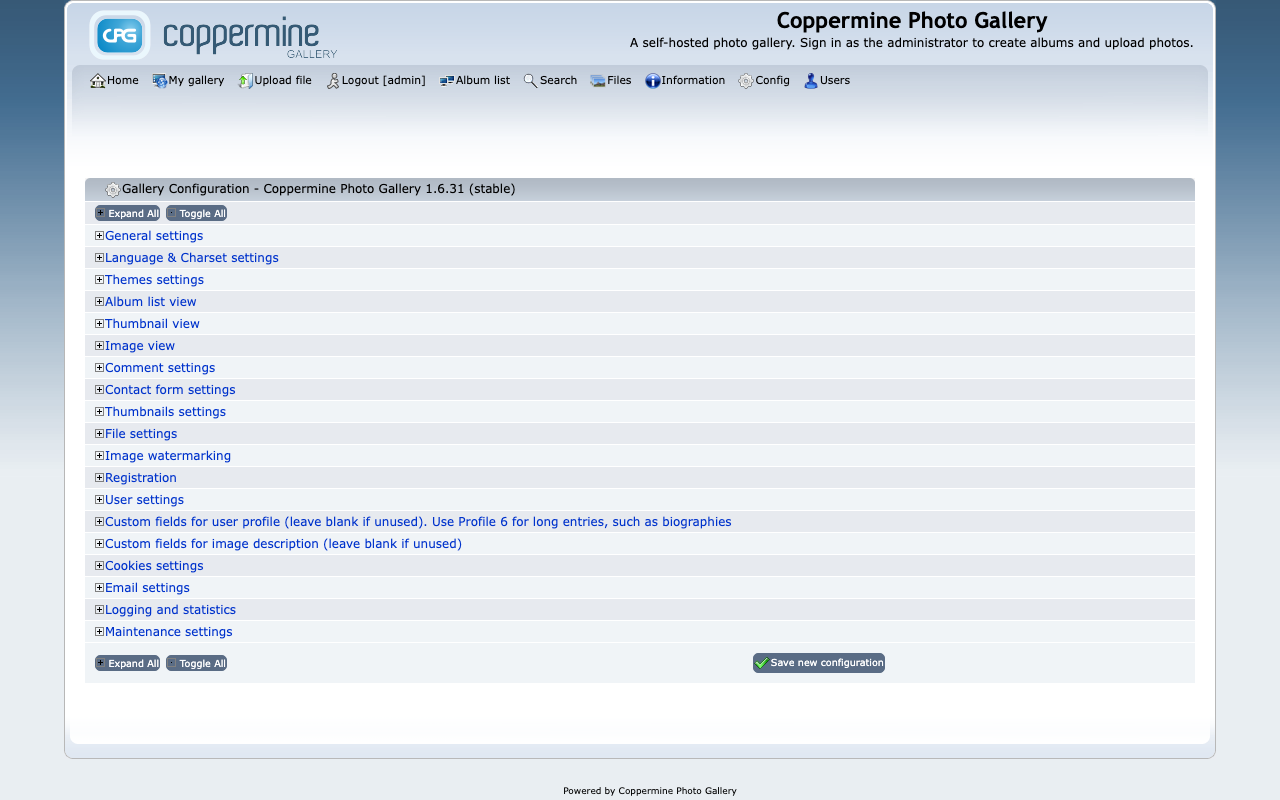
Task: Go to the Config menu item
Action: click(764, 81)
